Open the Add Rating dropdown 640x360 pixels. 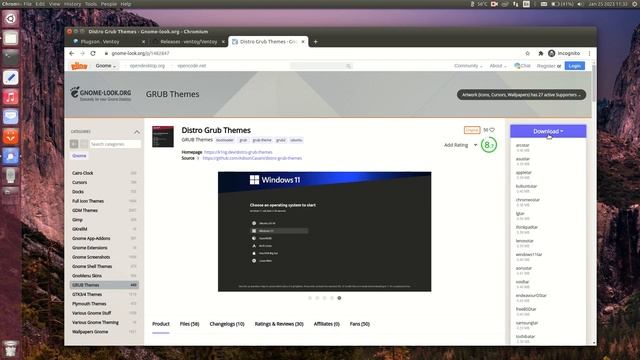pos(460,145)
